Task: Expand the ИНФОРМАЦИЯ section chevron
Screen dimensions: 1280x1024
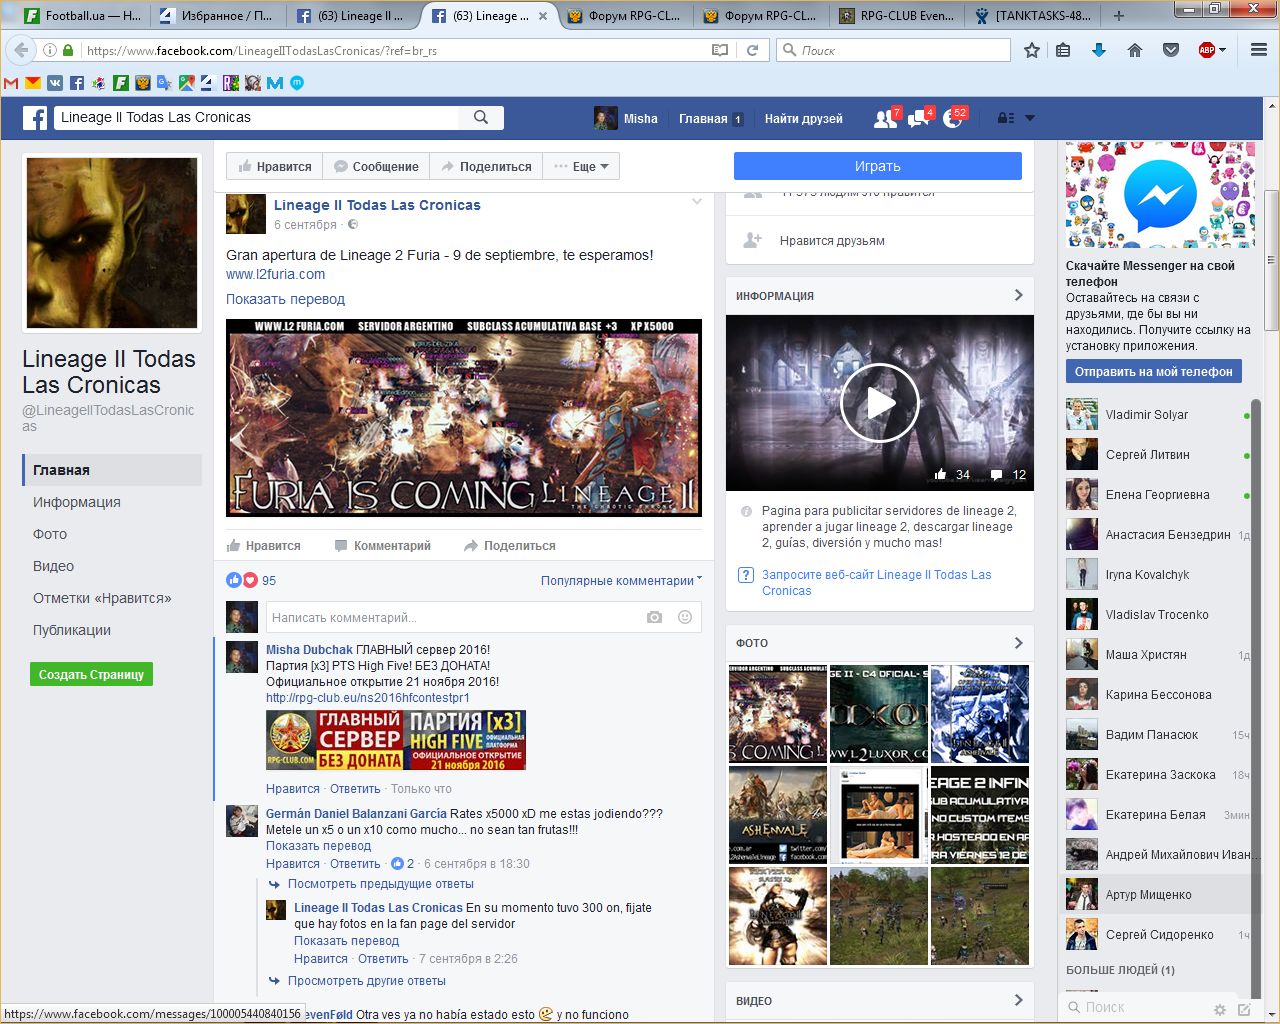Action: [1018, 295]
